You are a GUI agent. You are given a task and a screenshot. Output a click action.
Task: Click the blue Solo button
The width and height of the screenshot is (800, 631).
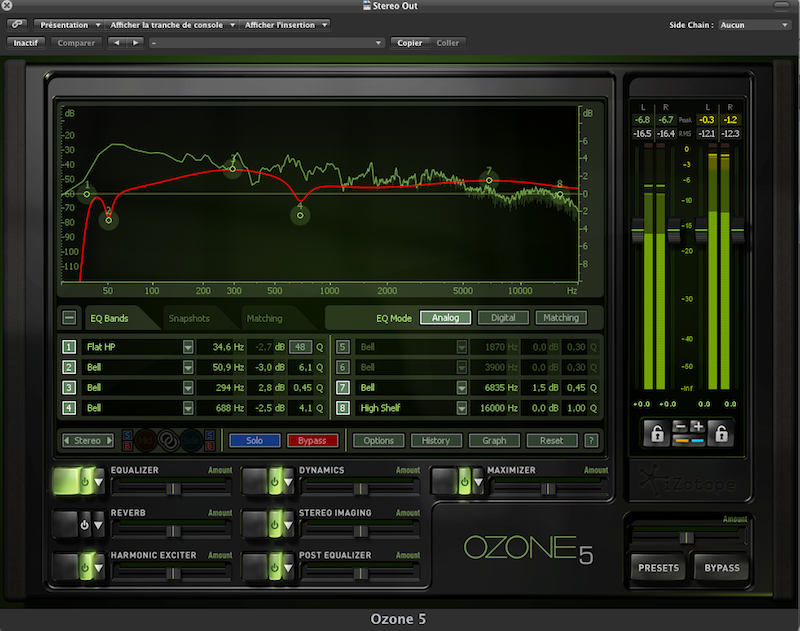[255, 440]
